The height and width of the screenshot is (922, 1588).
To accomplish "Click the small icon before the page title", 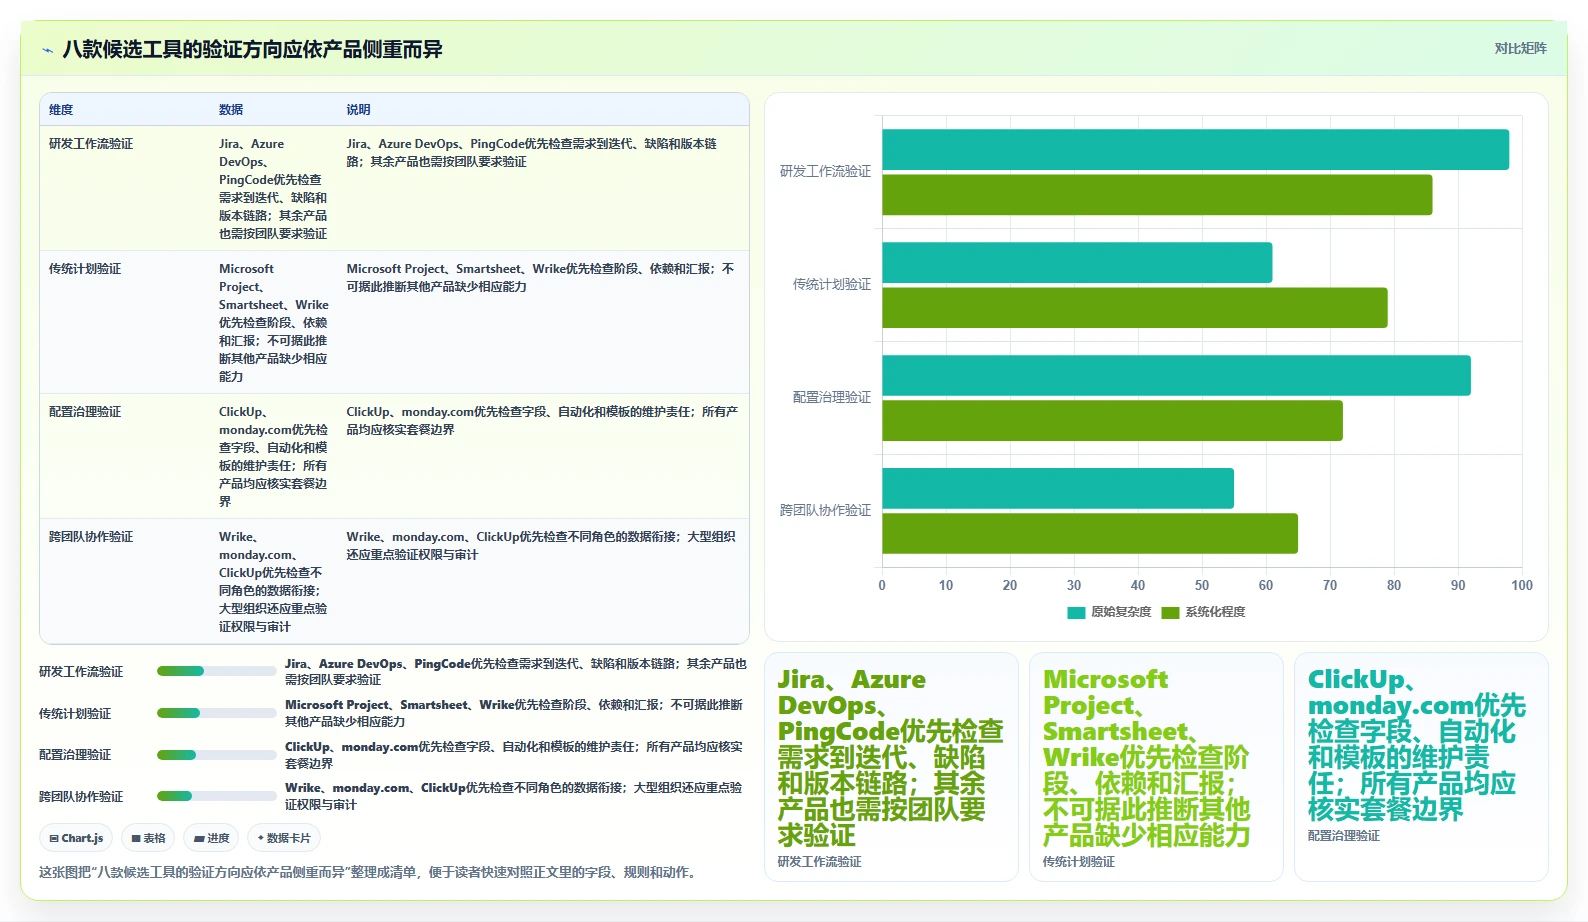I will [x=47, y=50].
